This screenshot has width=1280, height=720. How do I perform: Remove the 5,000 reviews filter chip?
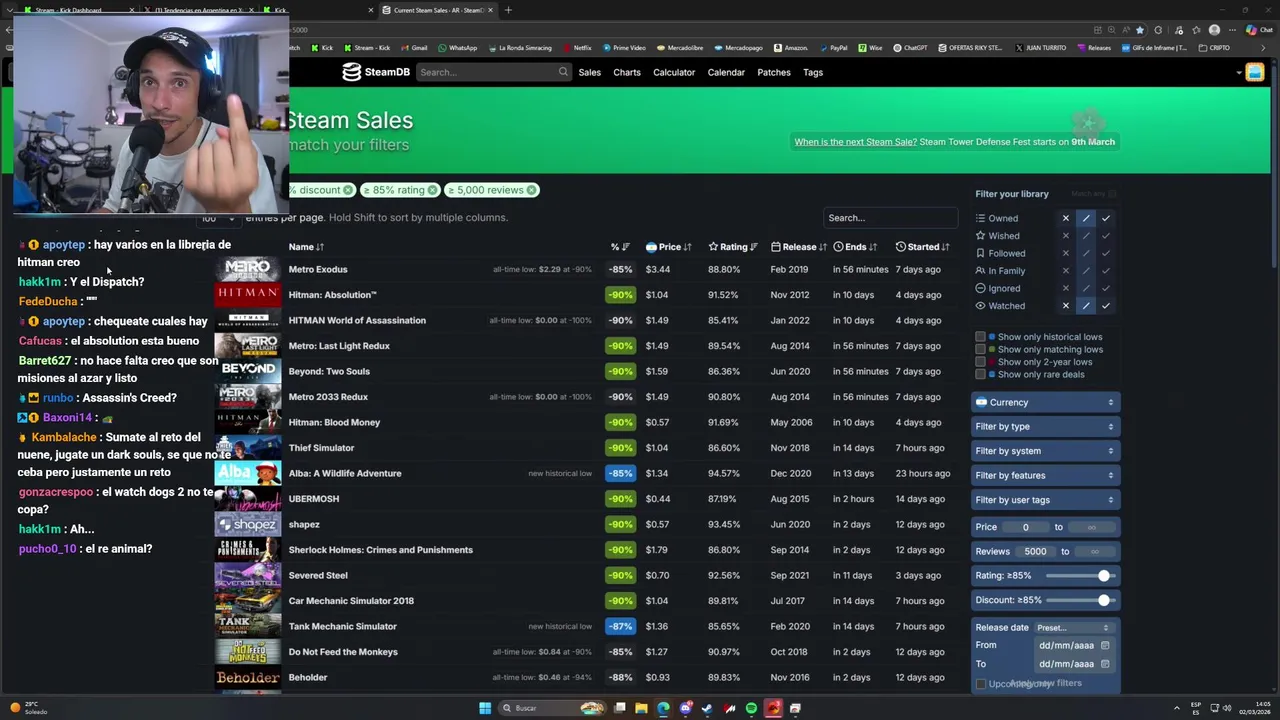[531, 190]
